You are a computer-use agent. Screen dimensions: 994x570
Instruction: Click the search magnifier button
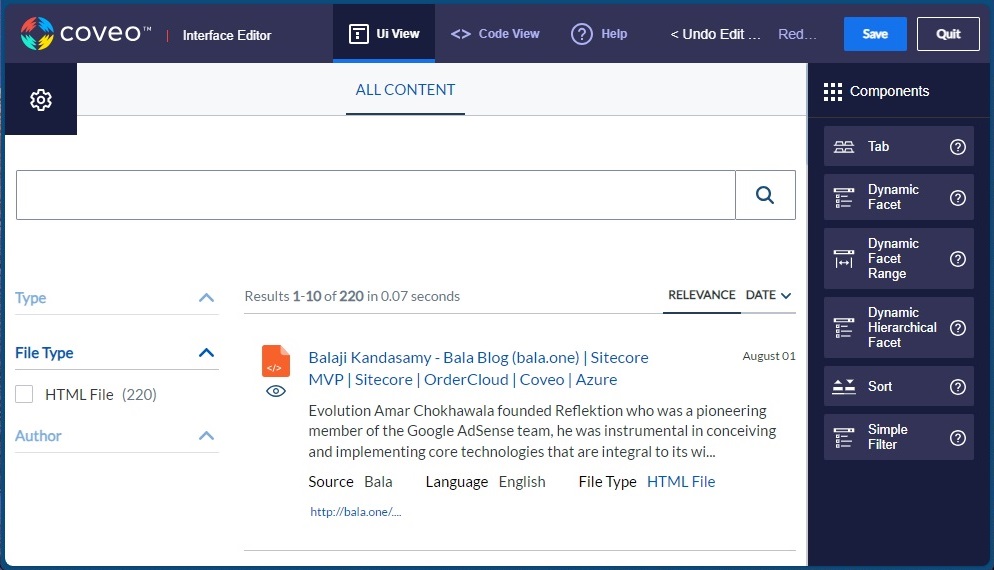(765, 195)
